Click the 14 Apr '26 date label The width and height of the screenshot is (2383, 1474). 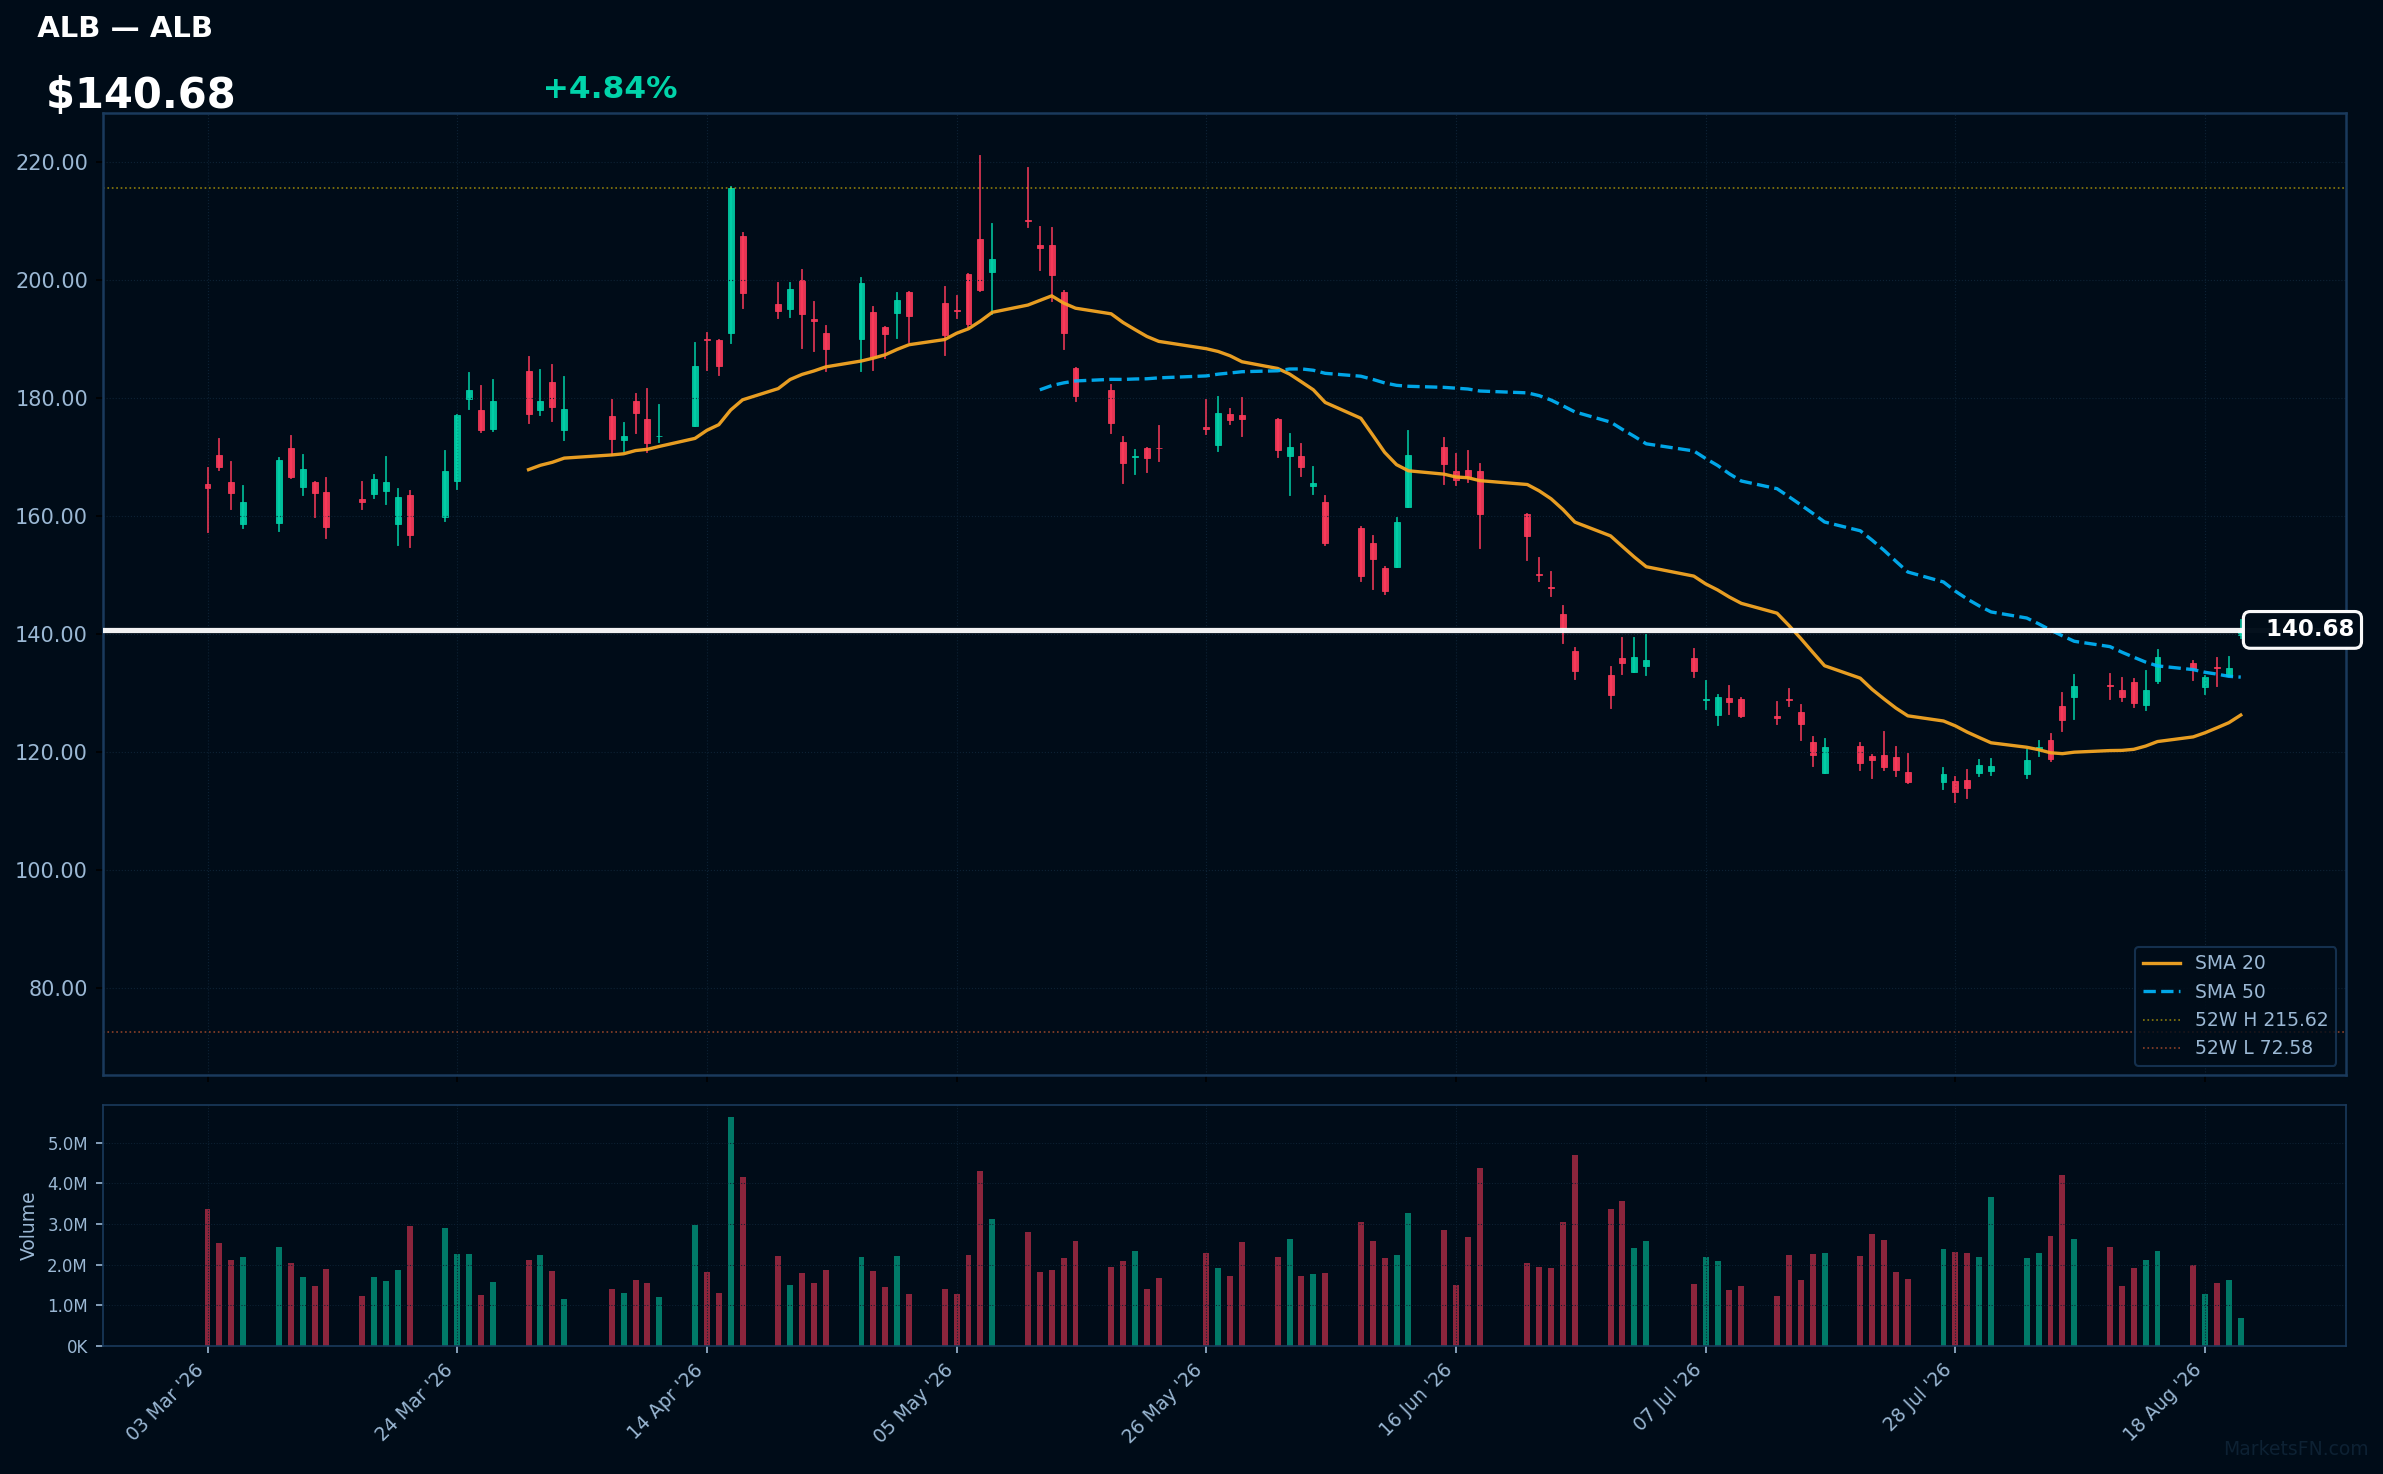point(664,1402)
